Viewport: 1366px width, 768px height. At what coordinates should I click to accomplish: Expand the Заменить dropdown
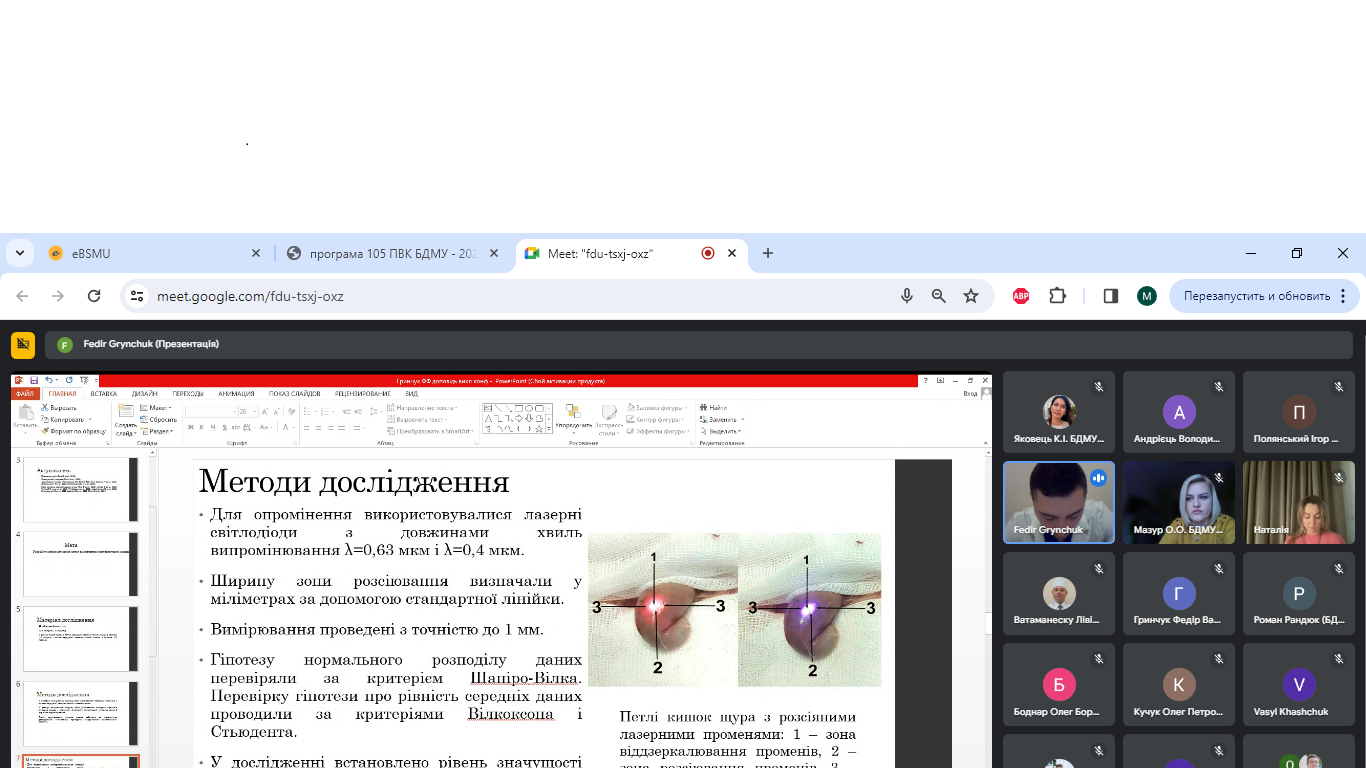[x=742, y=420]
